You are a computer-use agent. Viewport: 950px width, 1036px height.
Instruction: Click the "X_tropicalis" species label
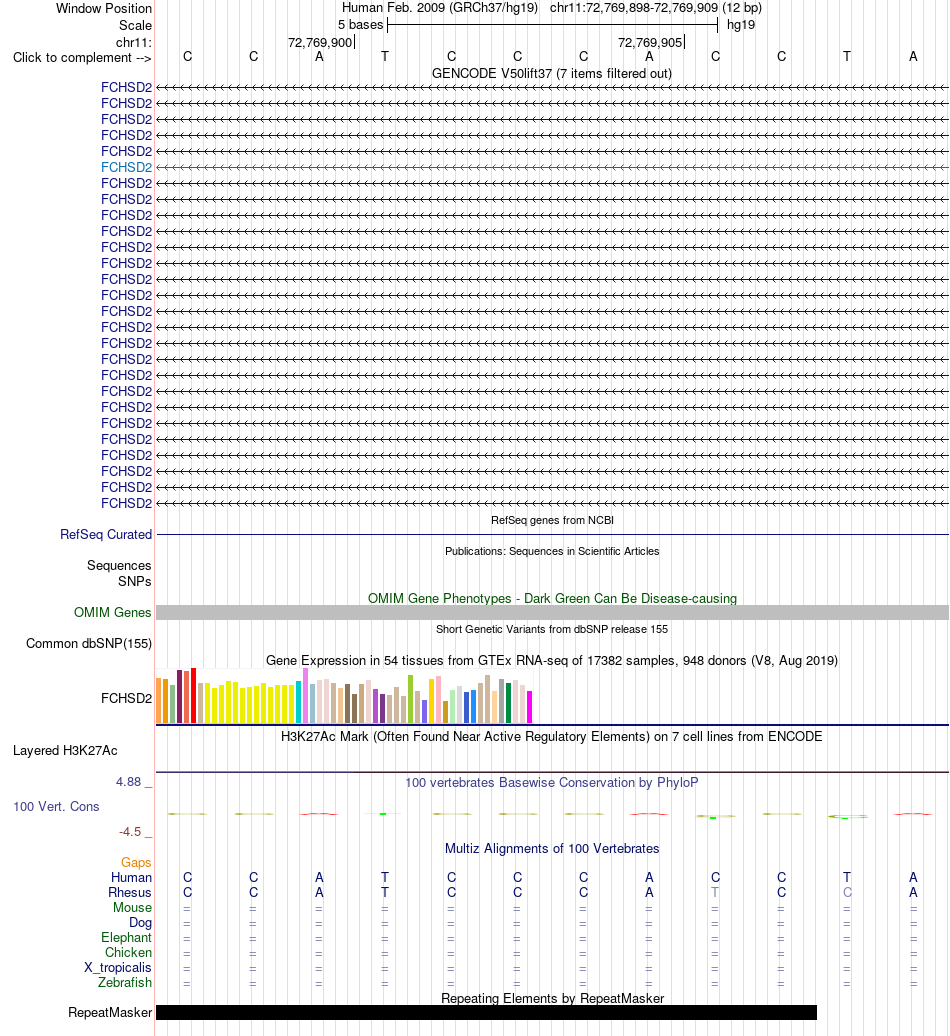click(x=118, y=968)
